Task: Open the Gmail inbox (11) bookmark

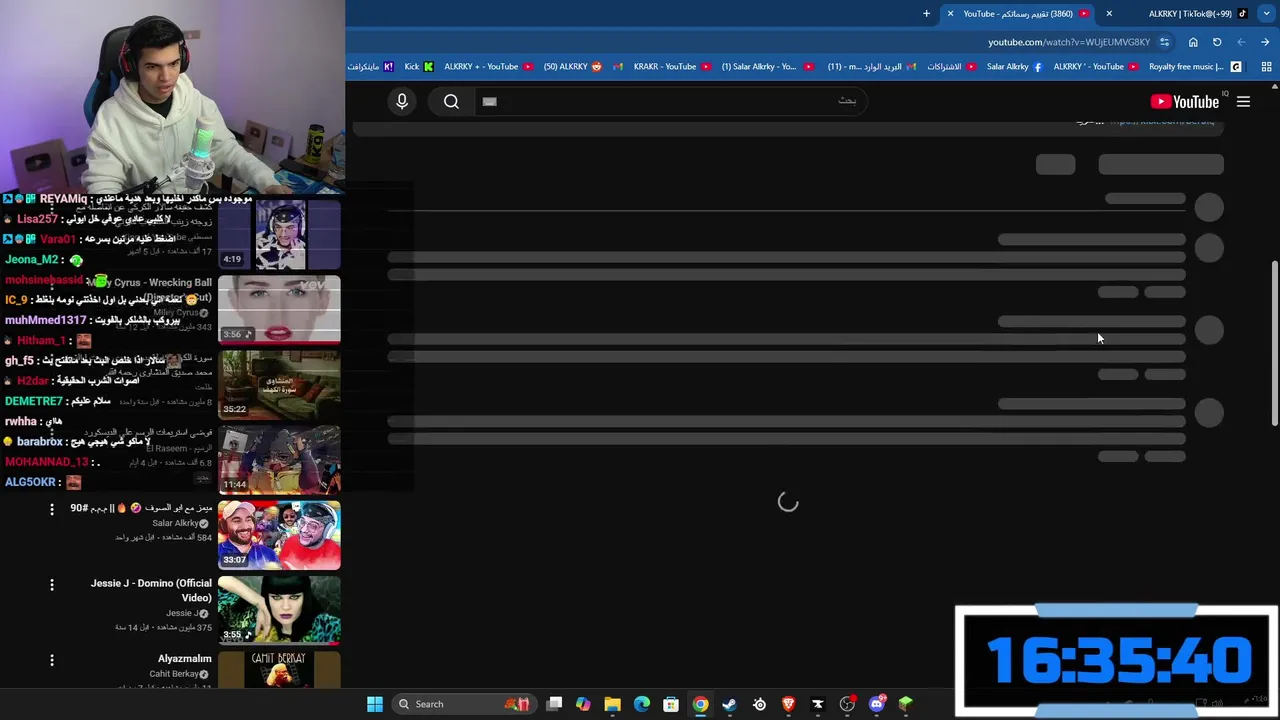Action: [872, 67]
